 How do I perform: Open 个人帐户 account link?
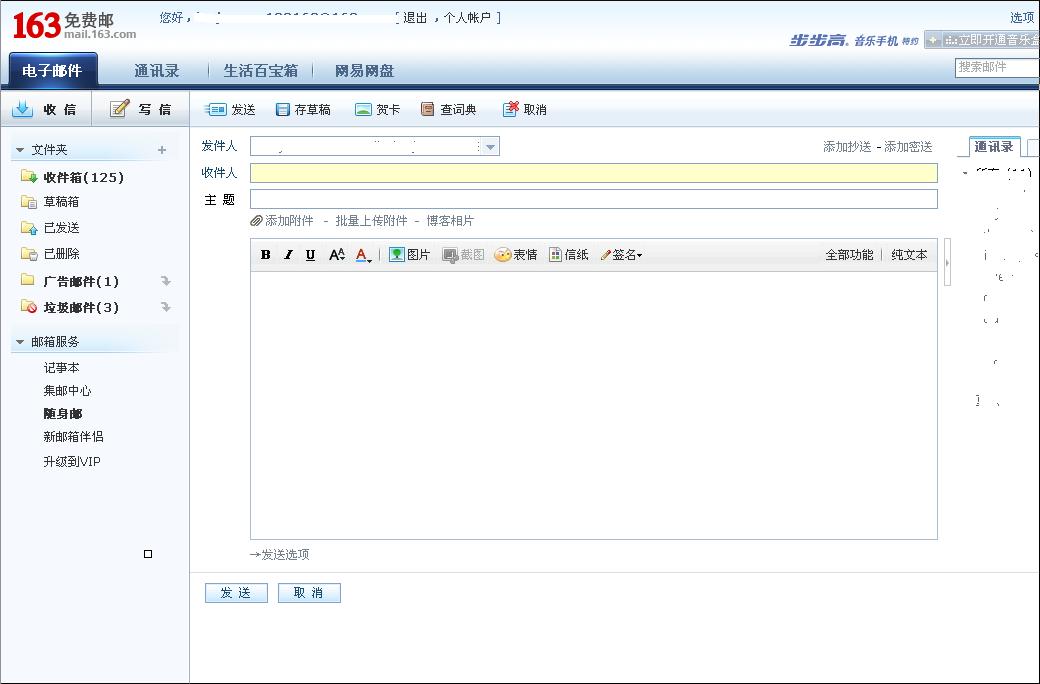[467, 18]
